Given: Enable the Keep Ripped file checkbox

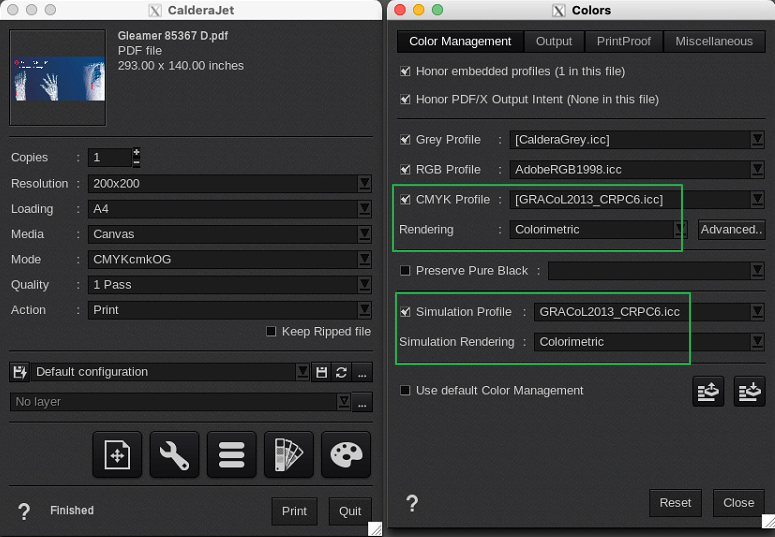Looking at the screenshot, I should click(x=271, y=332).
